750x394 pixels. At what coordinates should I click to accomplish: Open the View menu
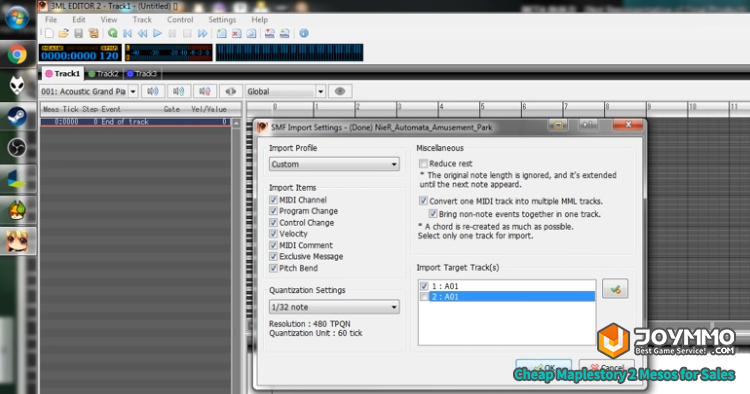109,20
